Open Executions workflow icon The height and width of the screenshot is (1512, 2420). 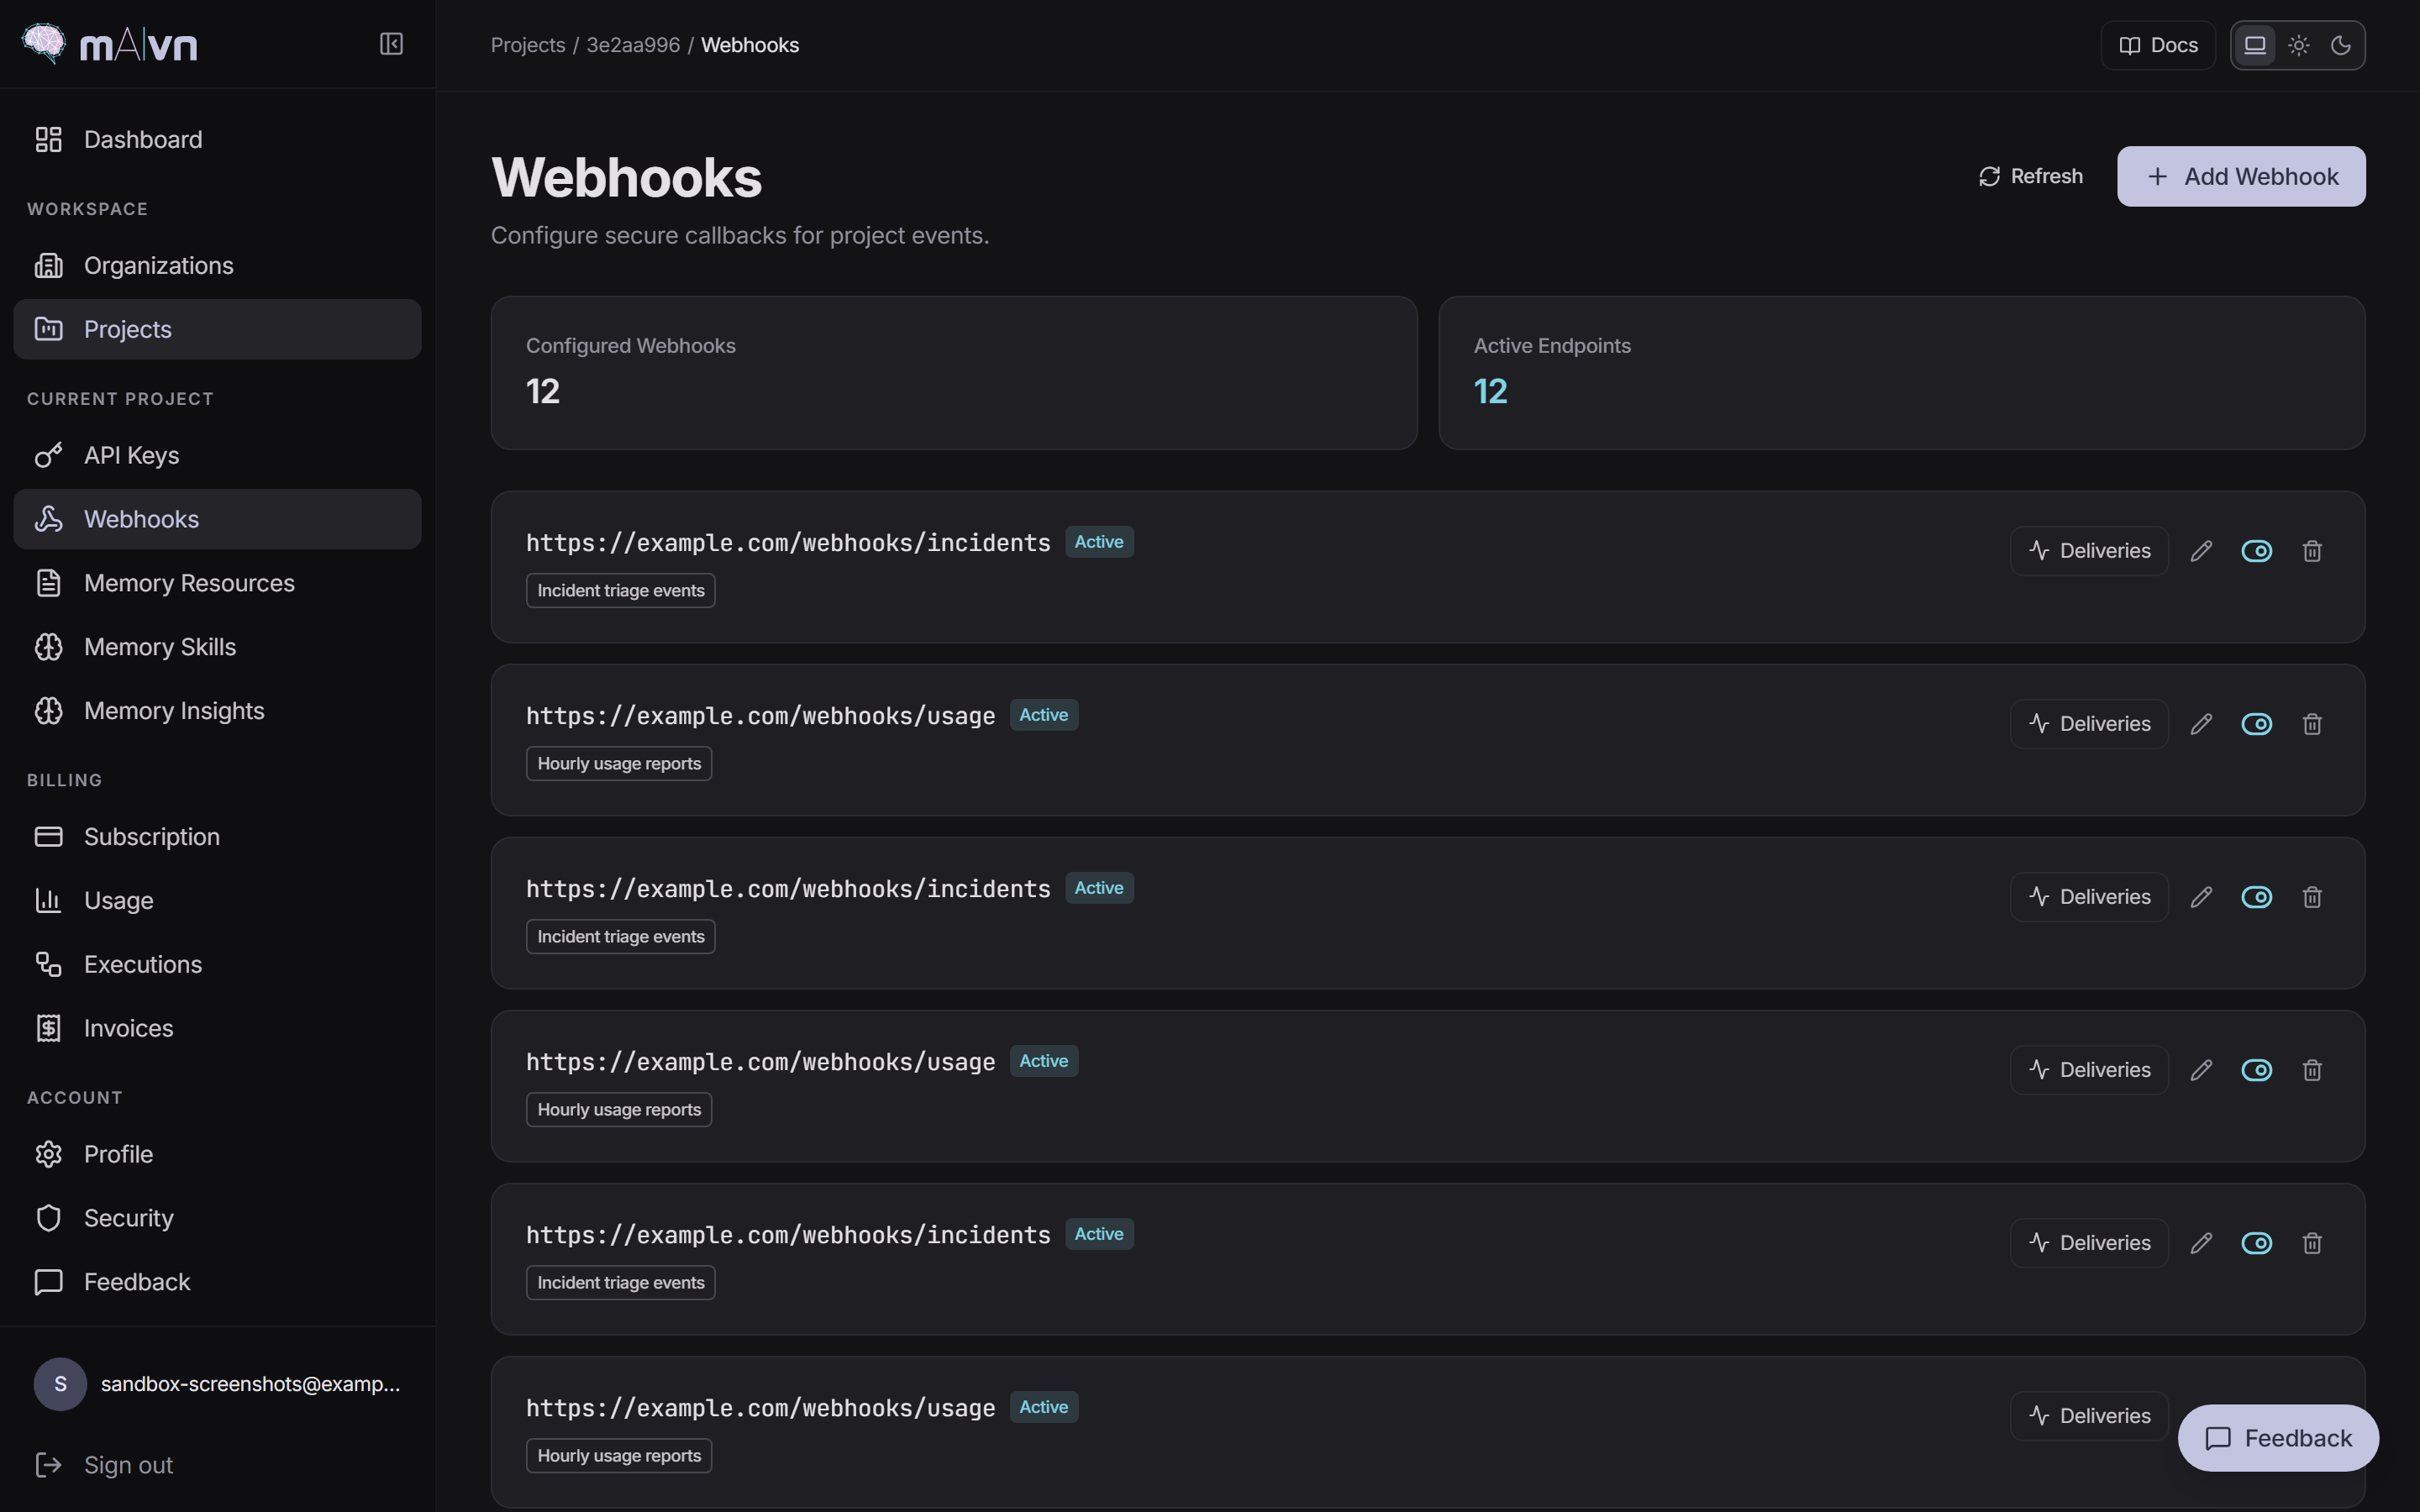coord(48,965)
